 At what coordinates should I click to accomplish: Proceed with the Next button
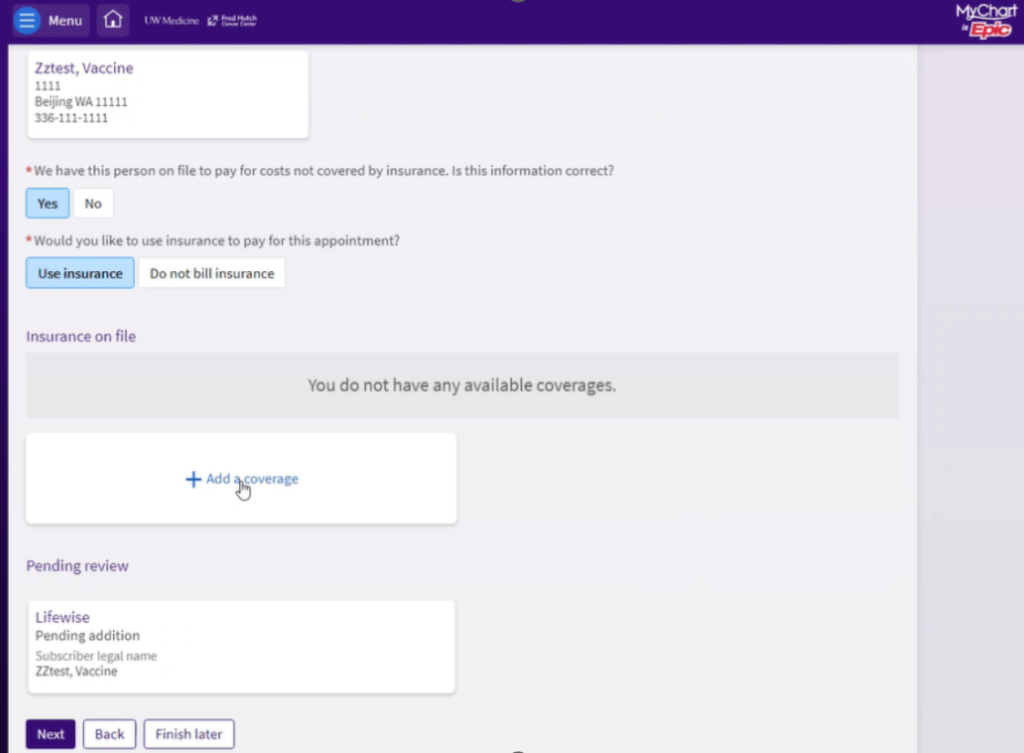pos(51,734)
